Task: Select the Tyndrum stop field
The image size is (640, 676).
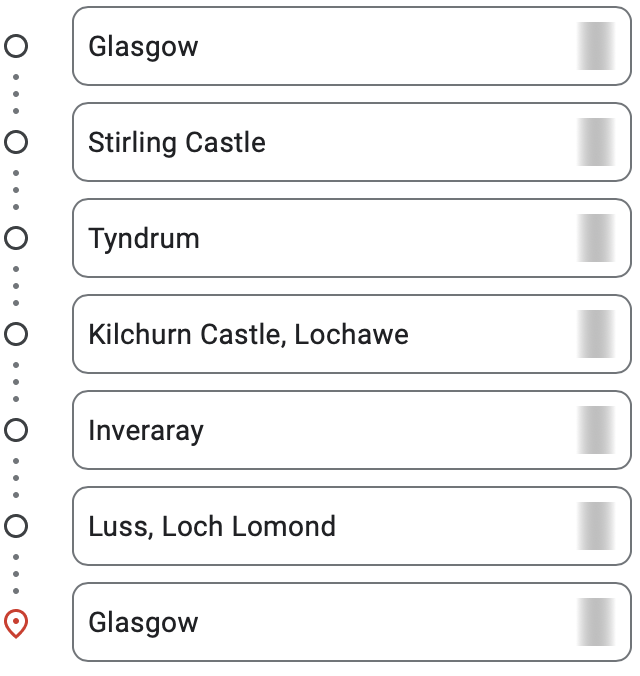Action: pyautogui.click(x=352, y=238)
